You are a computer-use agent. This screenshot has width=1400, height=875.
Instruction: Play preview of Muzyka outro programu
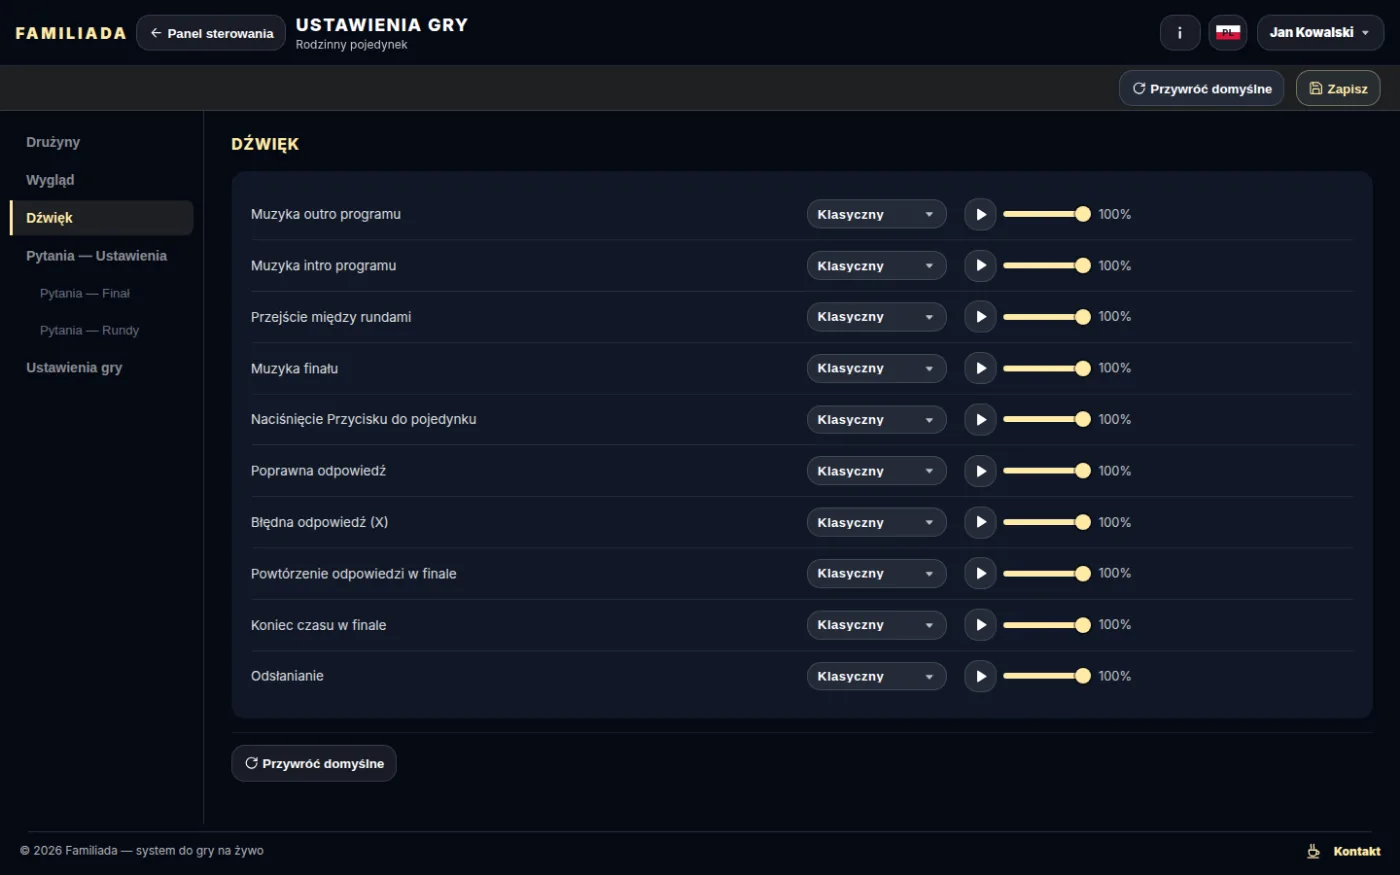980,214
